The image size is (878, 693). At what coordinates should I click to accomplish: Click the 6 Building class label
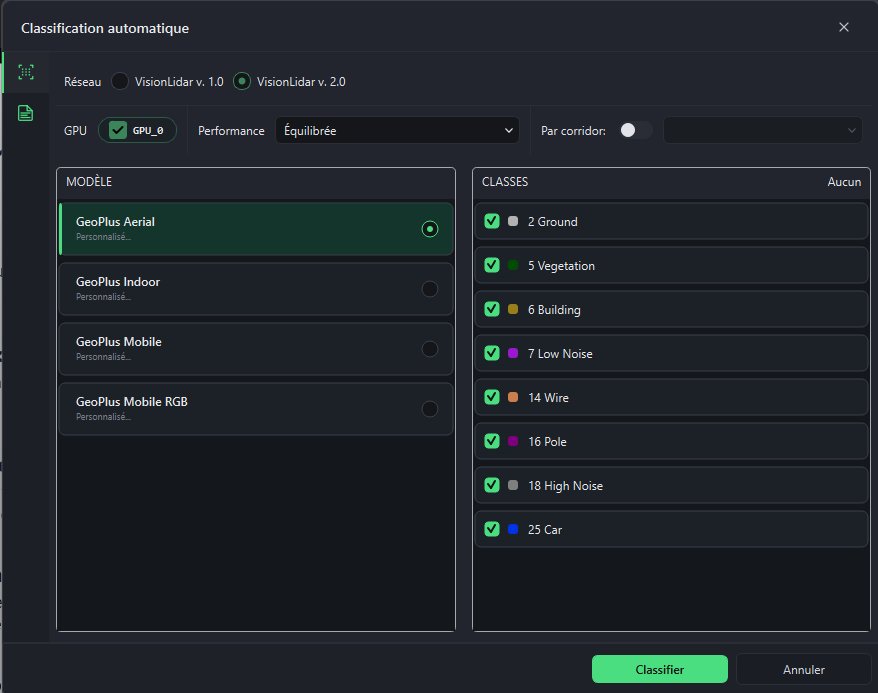pyautogui.click(x=554, y=310)
